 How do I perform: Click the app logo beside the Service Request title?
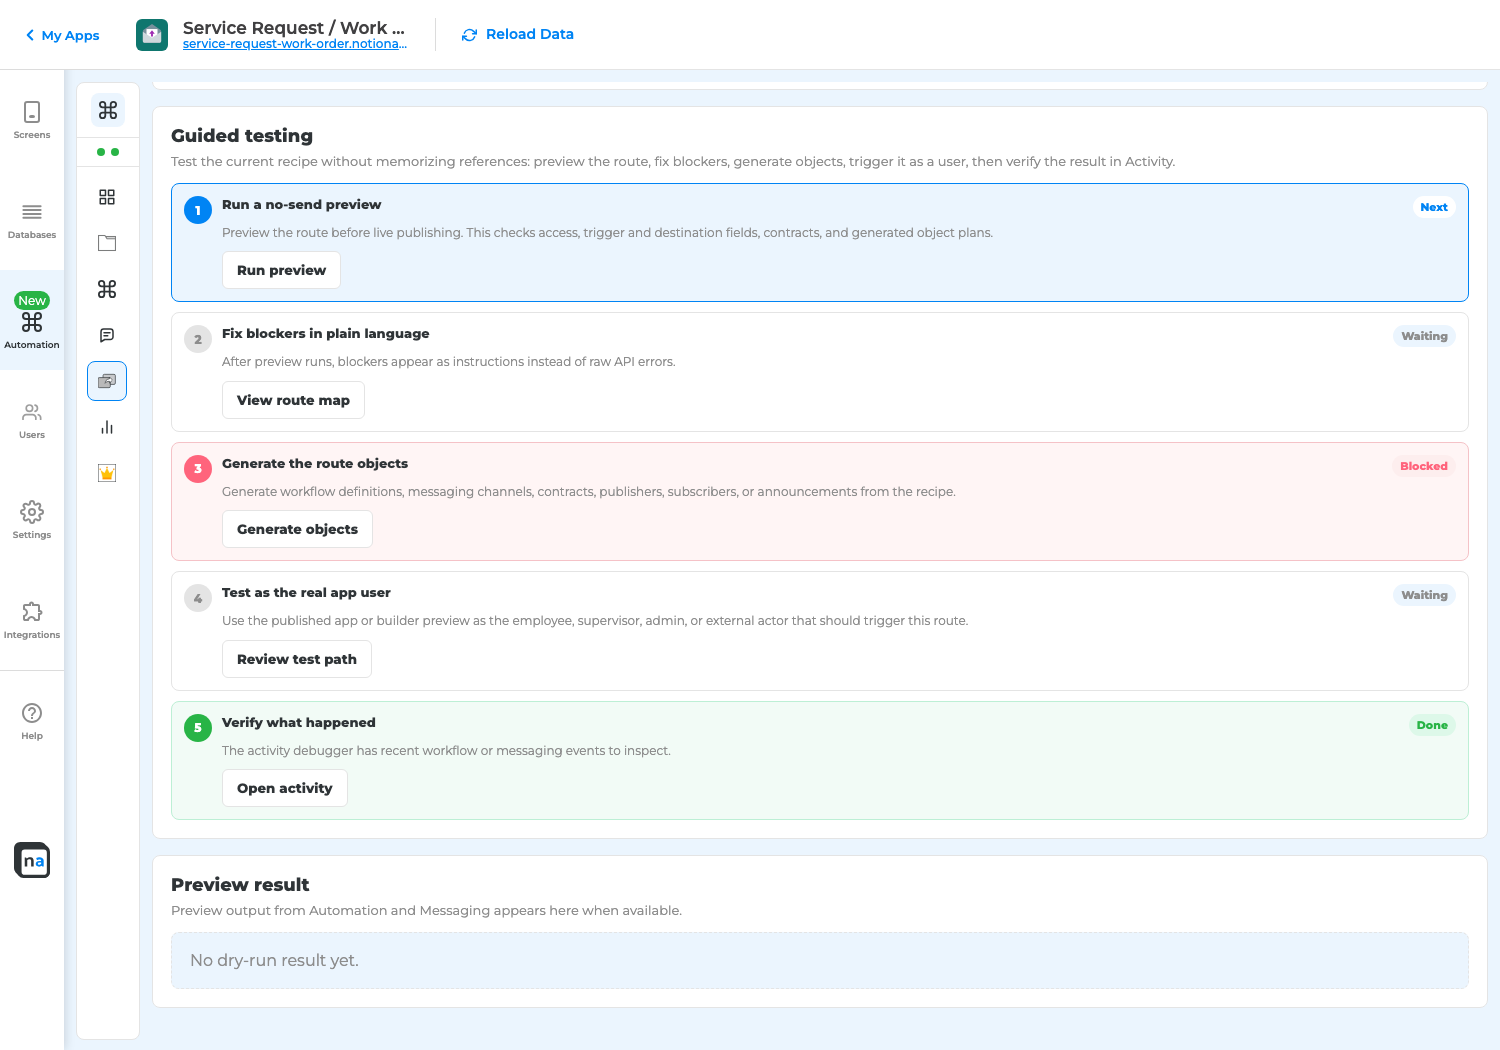click(152, 35)
